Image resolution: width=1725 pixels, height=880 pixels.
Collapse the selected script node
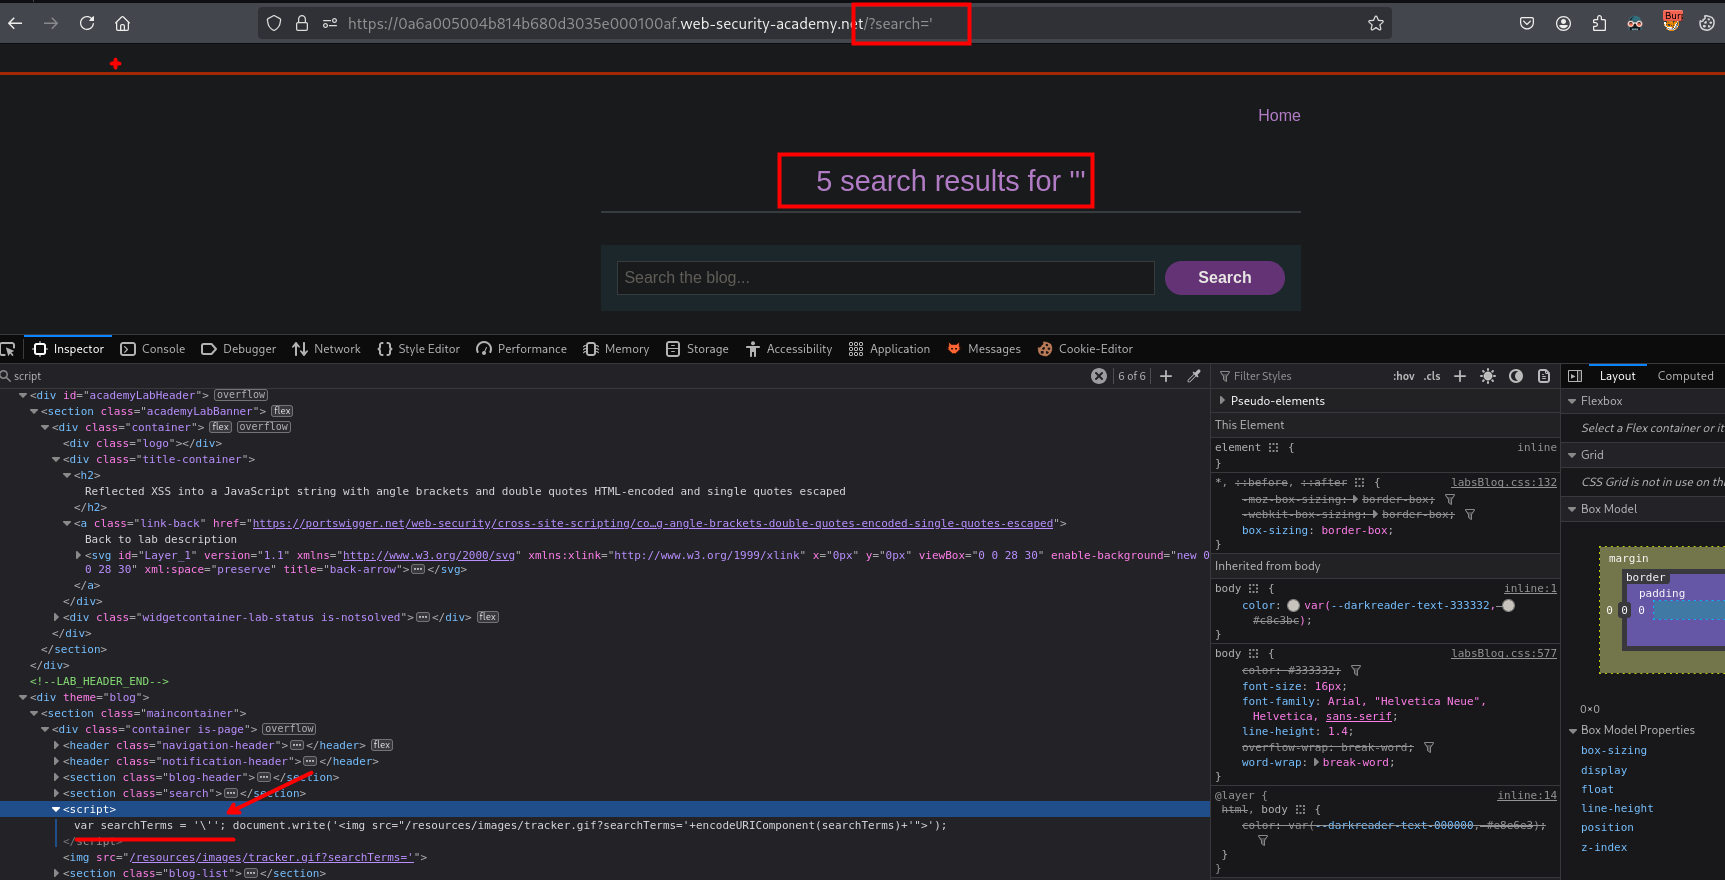(56, 809)
